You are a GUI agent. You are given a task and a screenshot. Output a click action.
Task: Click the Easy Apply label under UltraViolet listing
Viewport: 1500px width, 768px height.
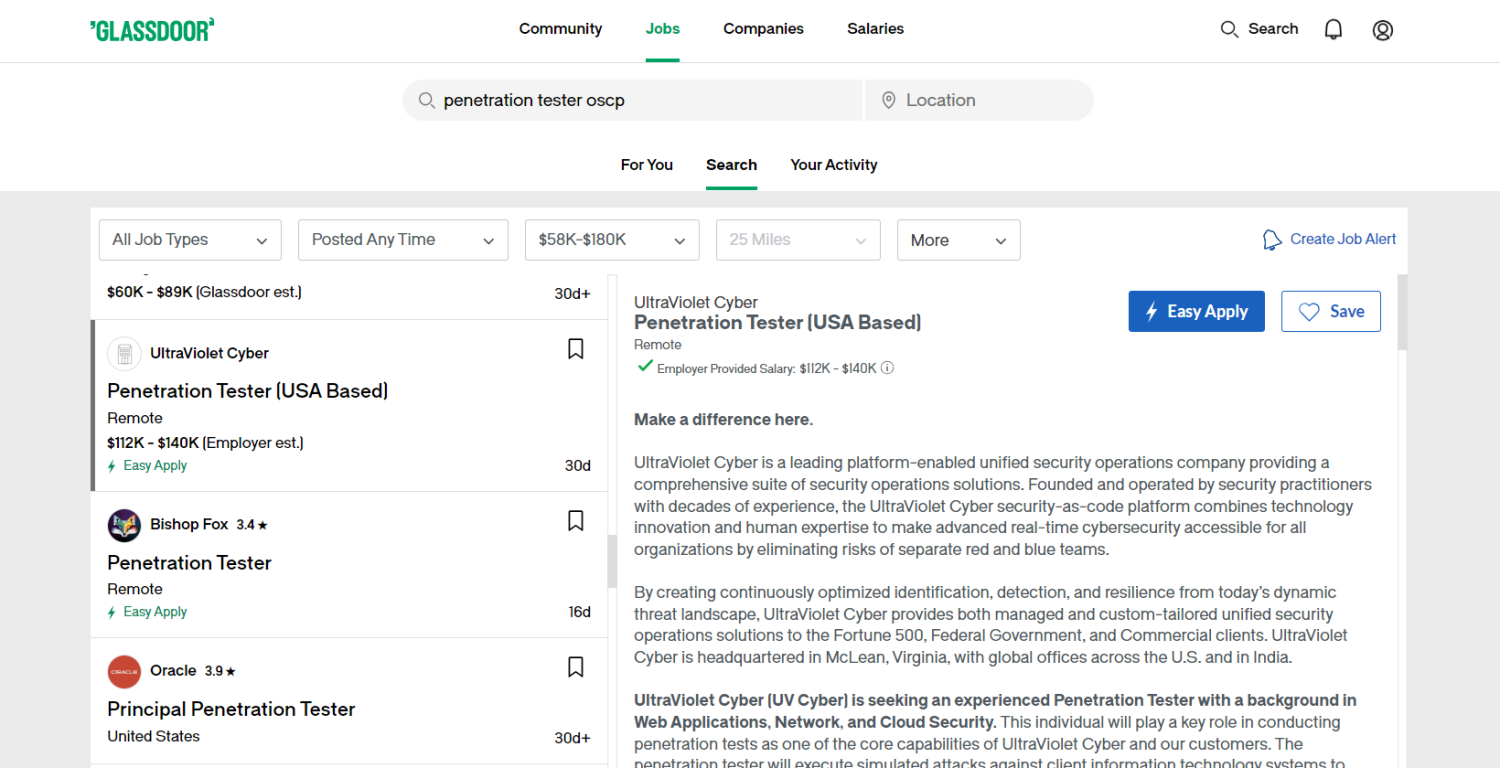click(x=155, y=466)
